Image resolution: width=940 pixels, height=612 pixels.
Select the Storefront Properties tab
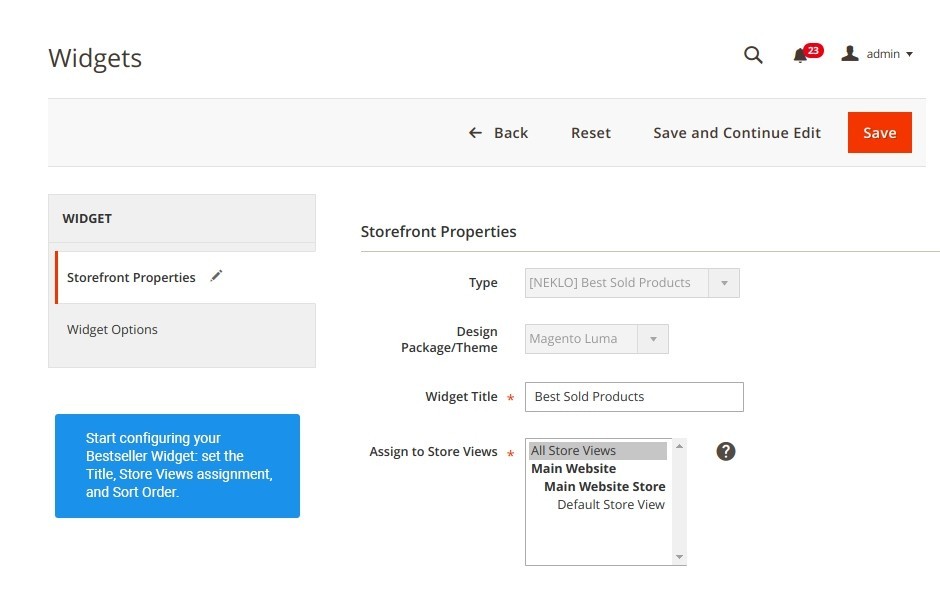tap(131, 278)
